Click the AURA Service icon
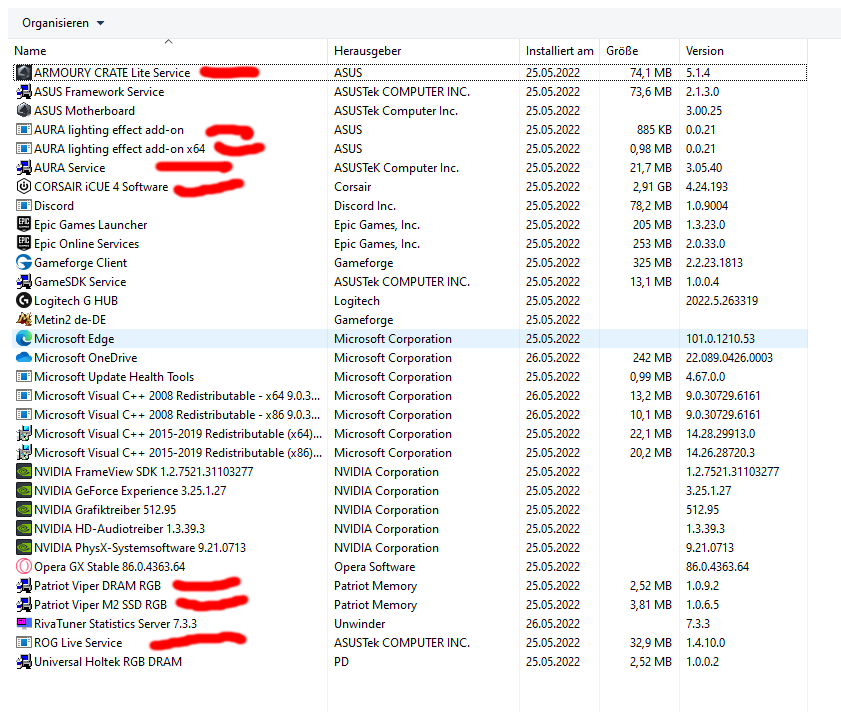 pos(24,167)
